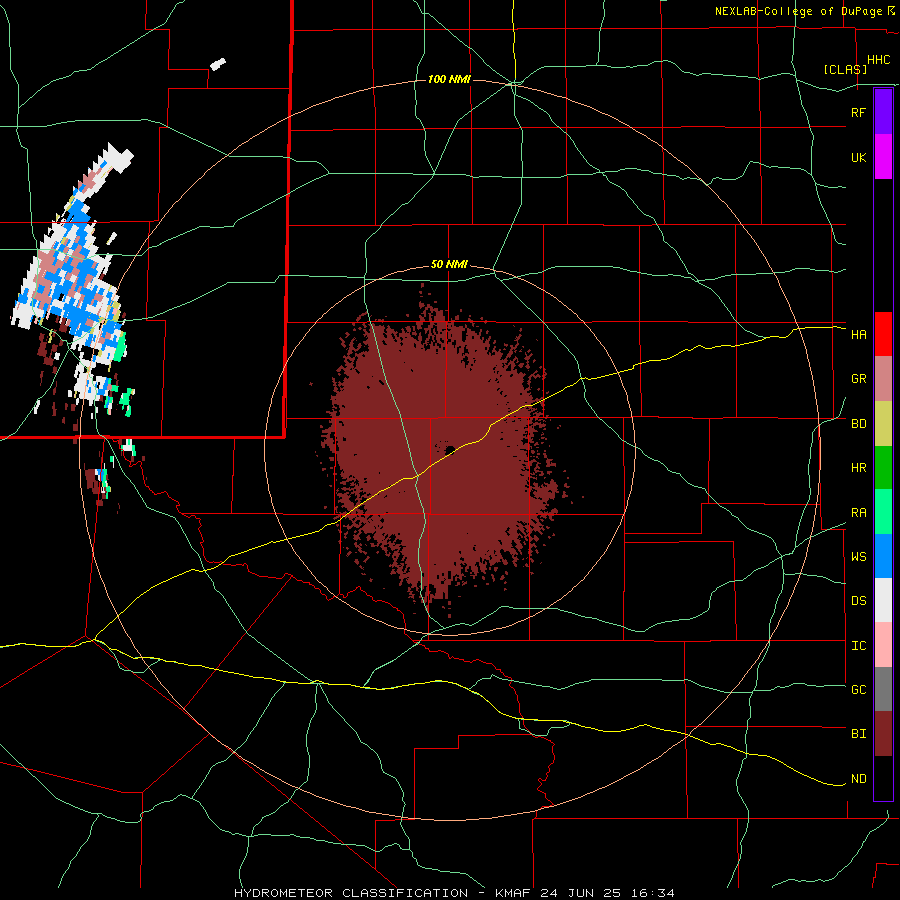
Task: Select the yellow BD legend color
Action: point(883,424)
